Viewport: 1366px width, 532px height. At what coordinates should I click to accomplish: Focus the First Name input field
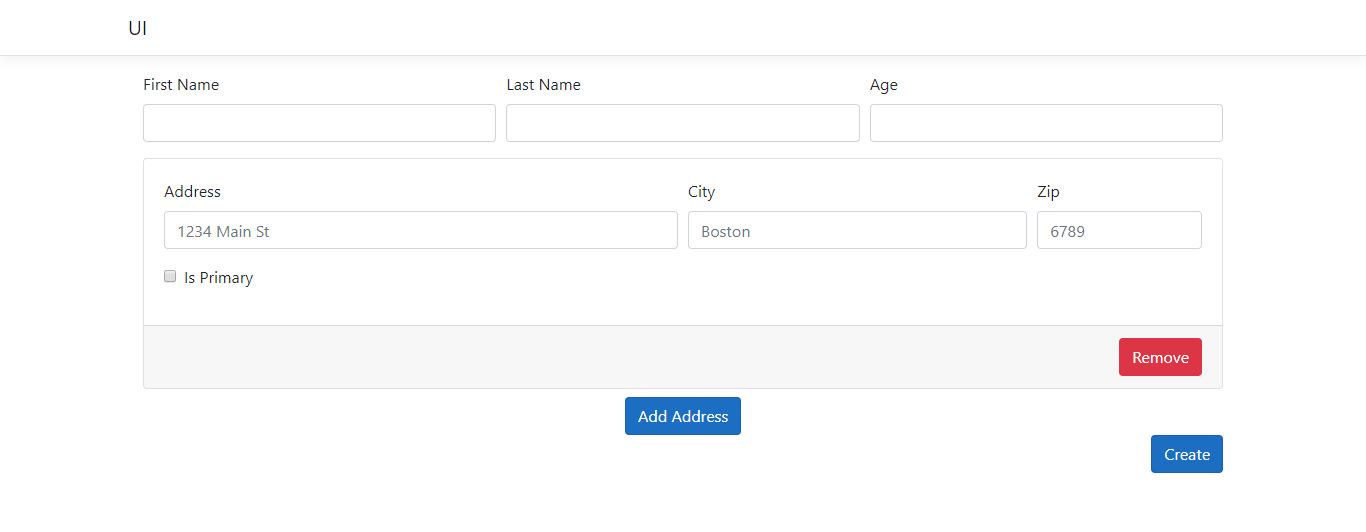(x=319, y=123)
